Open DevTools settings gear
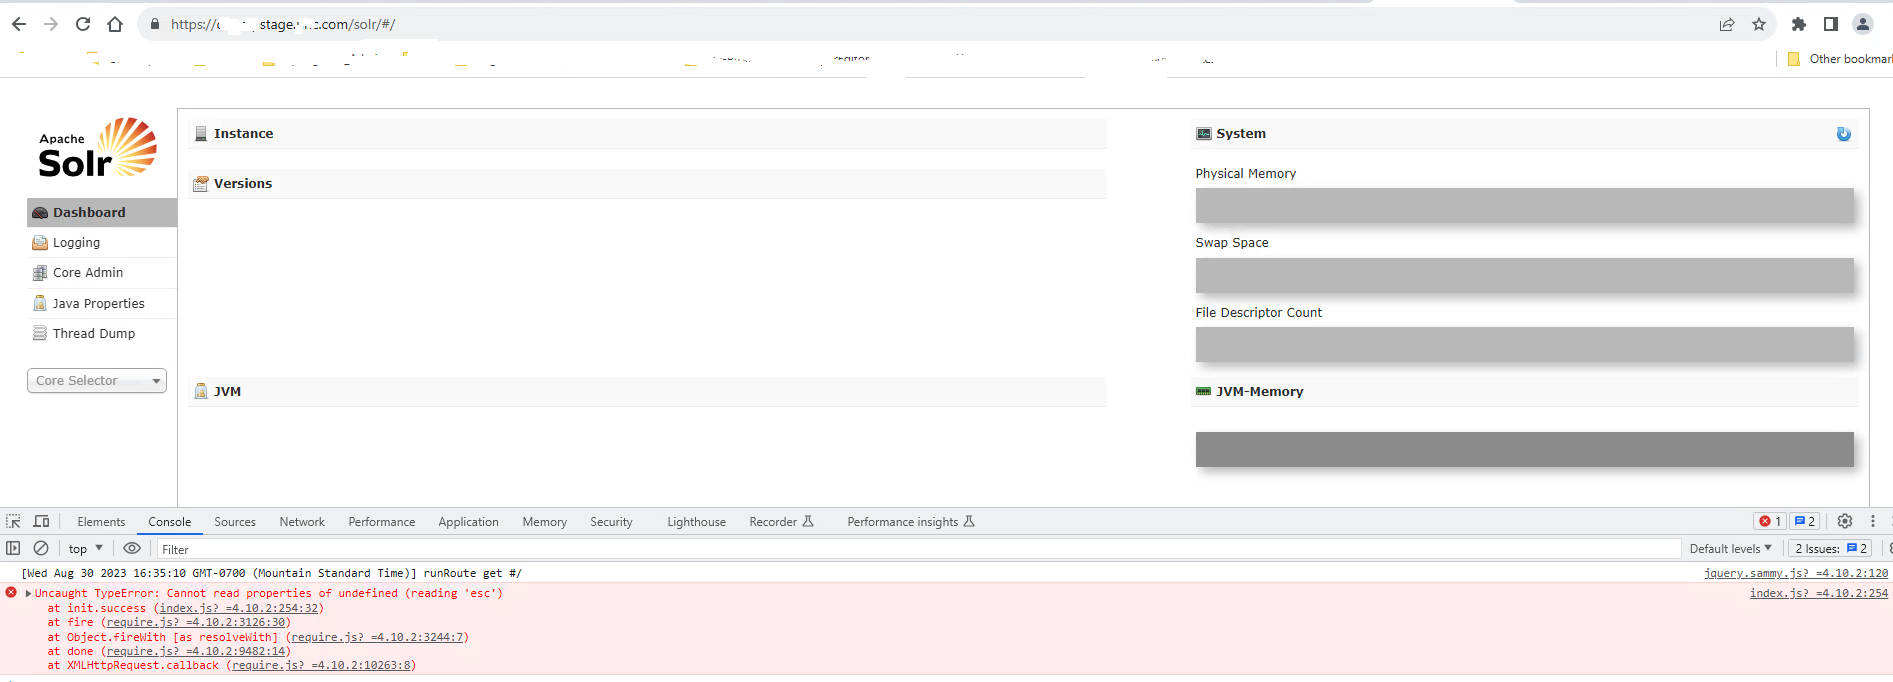The height and width of the screenshot is (682, 1893). coord(1845,521)
